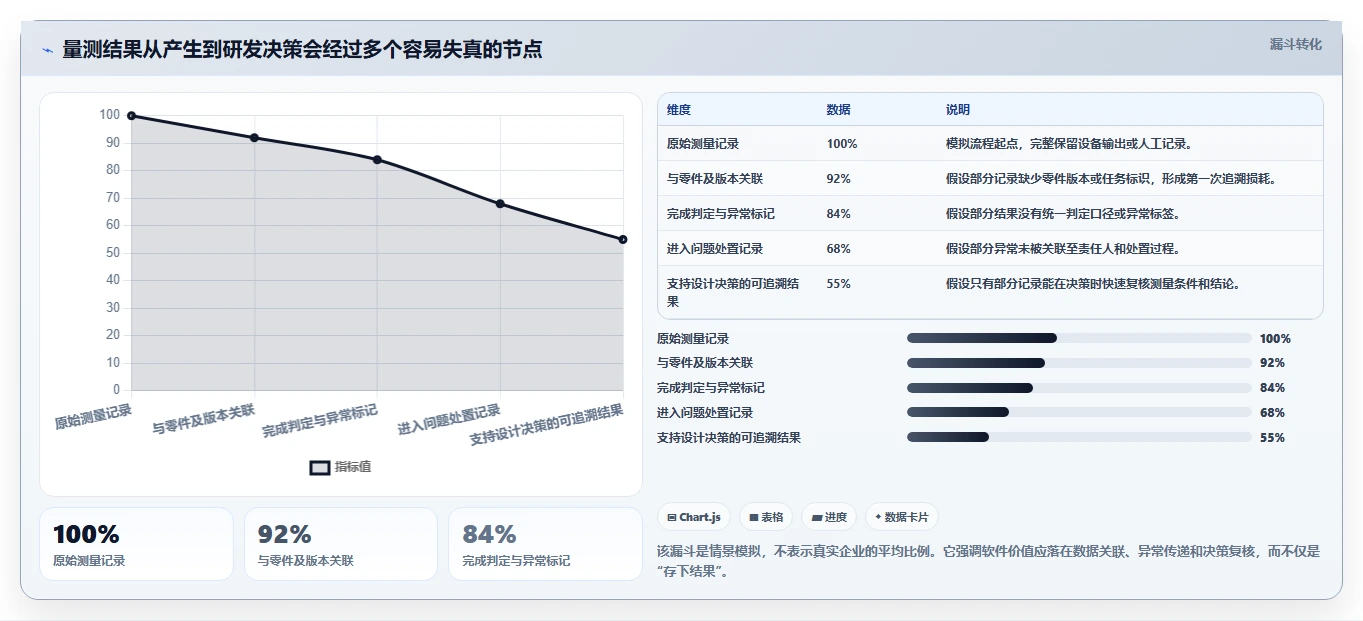Click the Chart.js tag
This screenshot has width=1363, height=621.
point(694,517)
